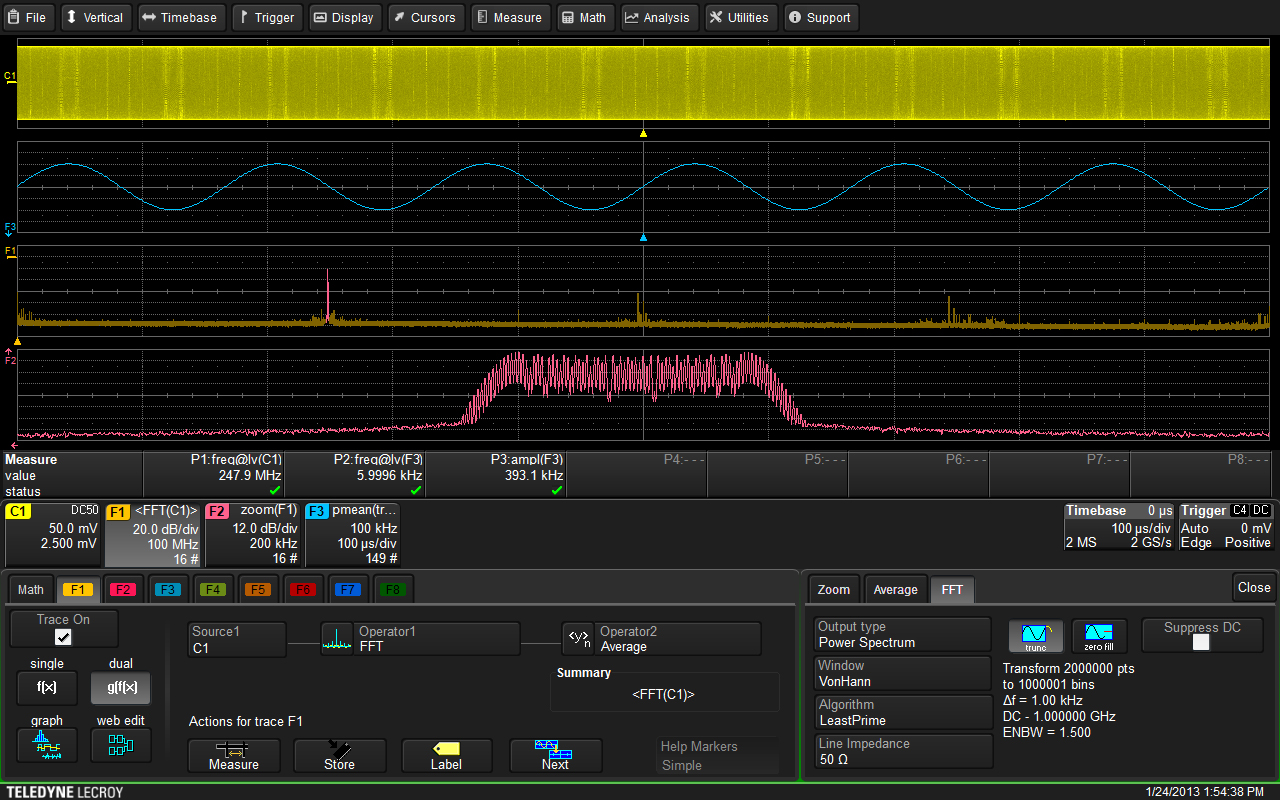Choose the dual g(f(x)) function icon
Image resolution: width=1280 pixels, height=800 pixels.
[x=120, y=687]
